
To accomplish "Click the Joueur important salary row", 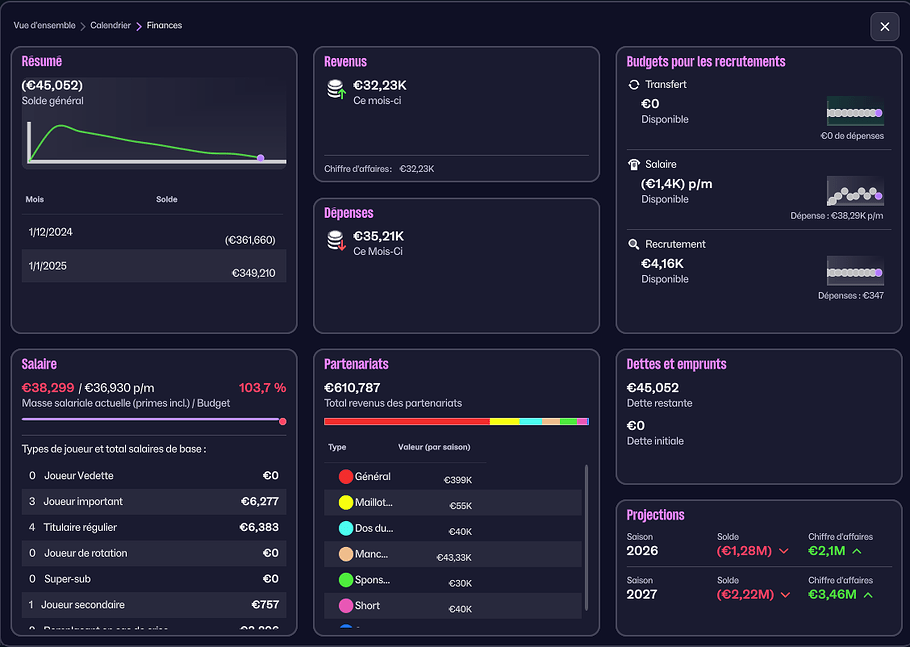I will (x=154, y=501).
